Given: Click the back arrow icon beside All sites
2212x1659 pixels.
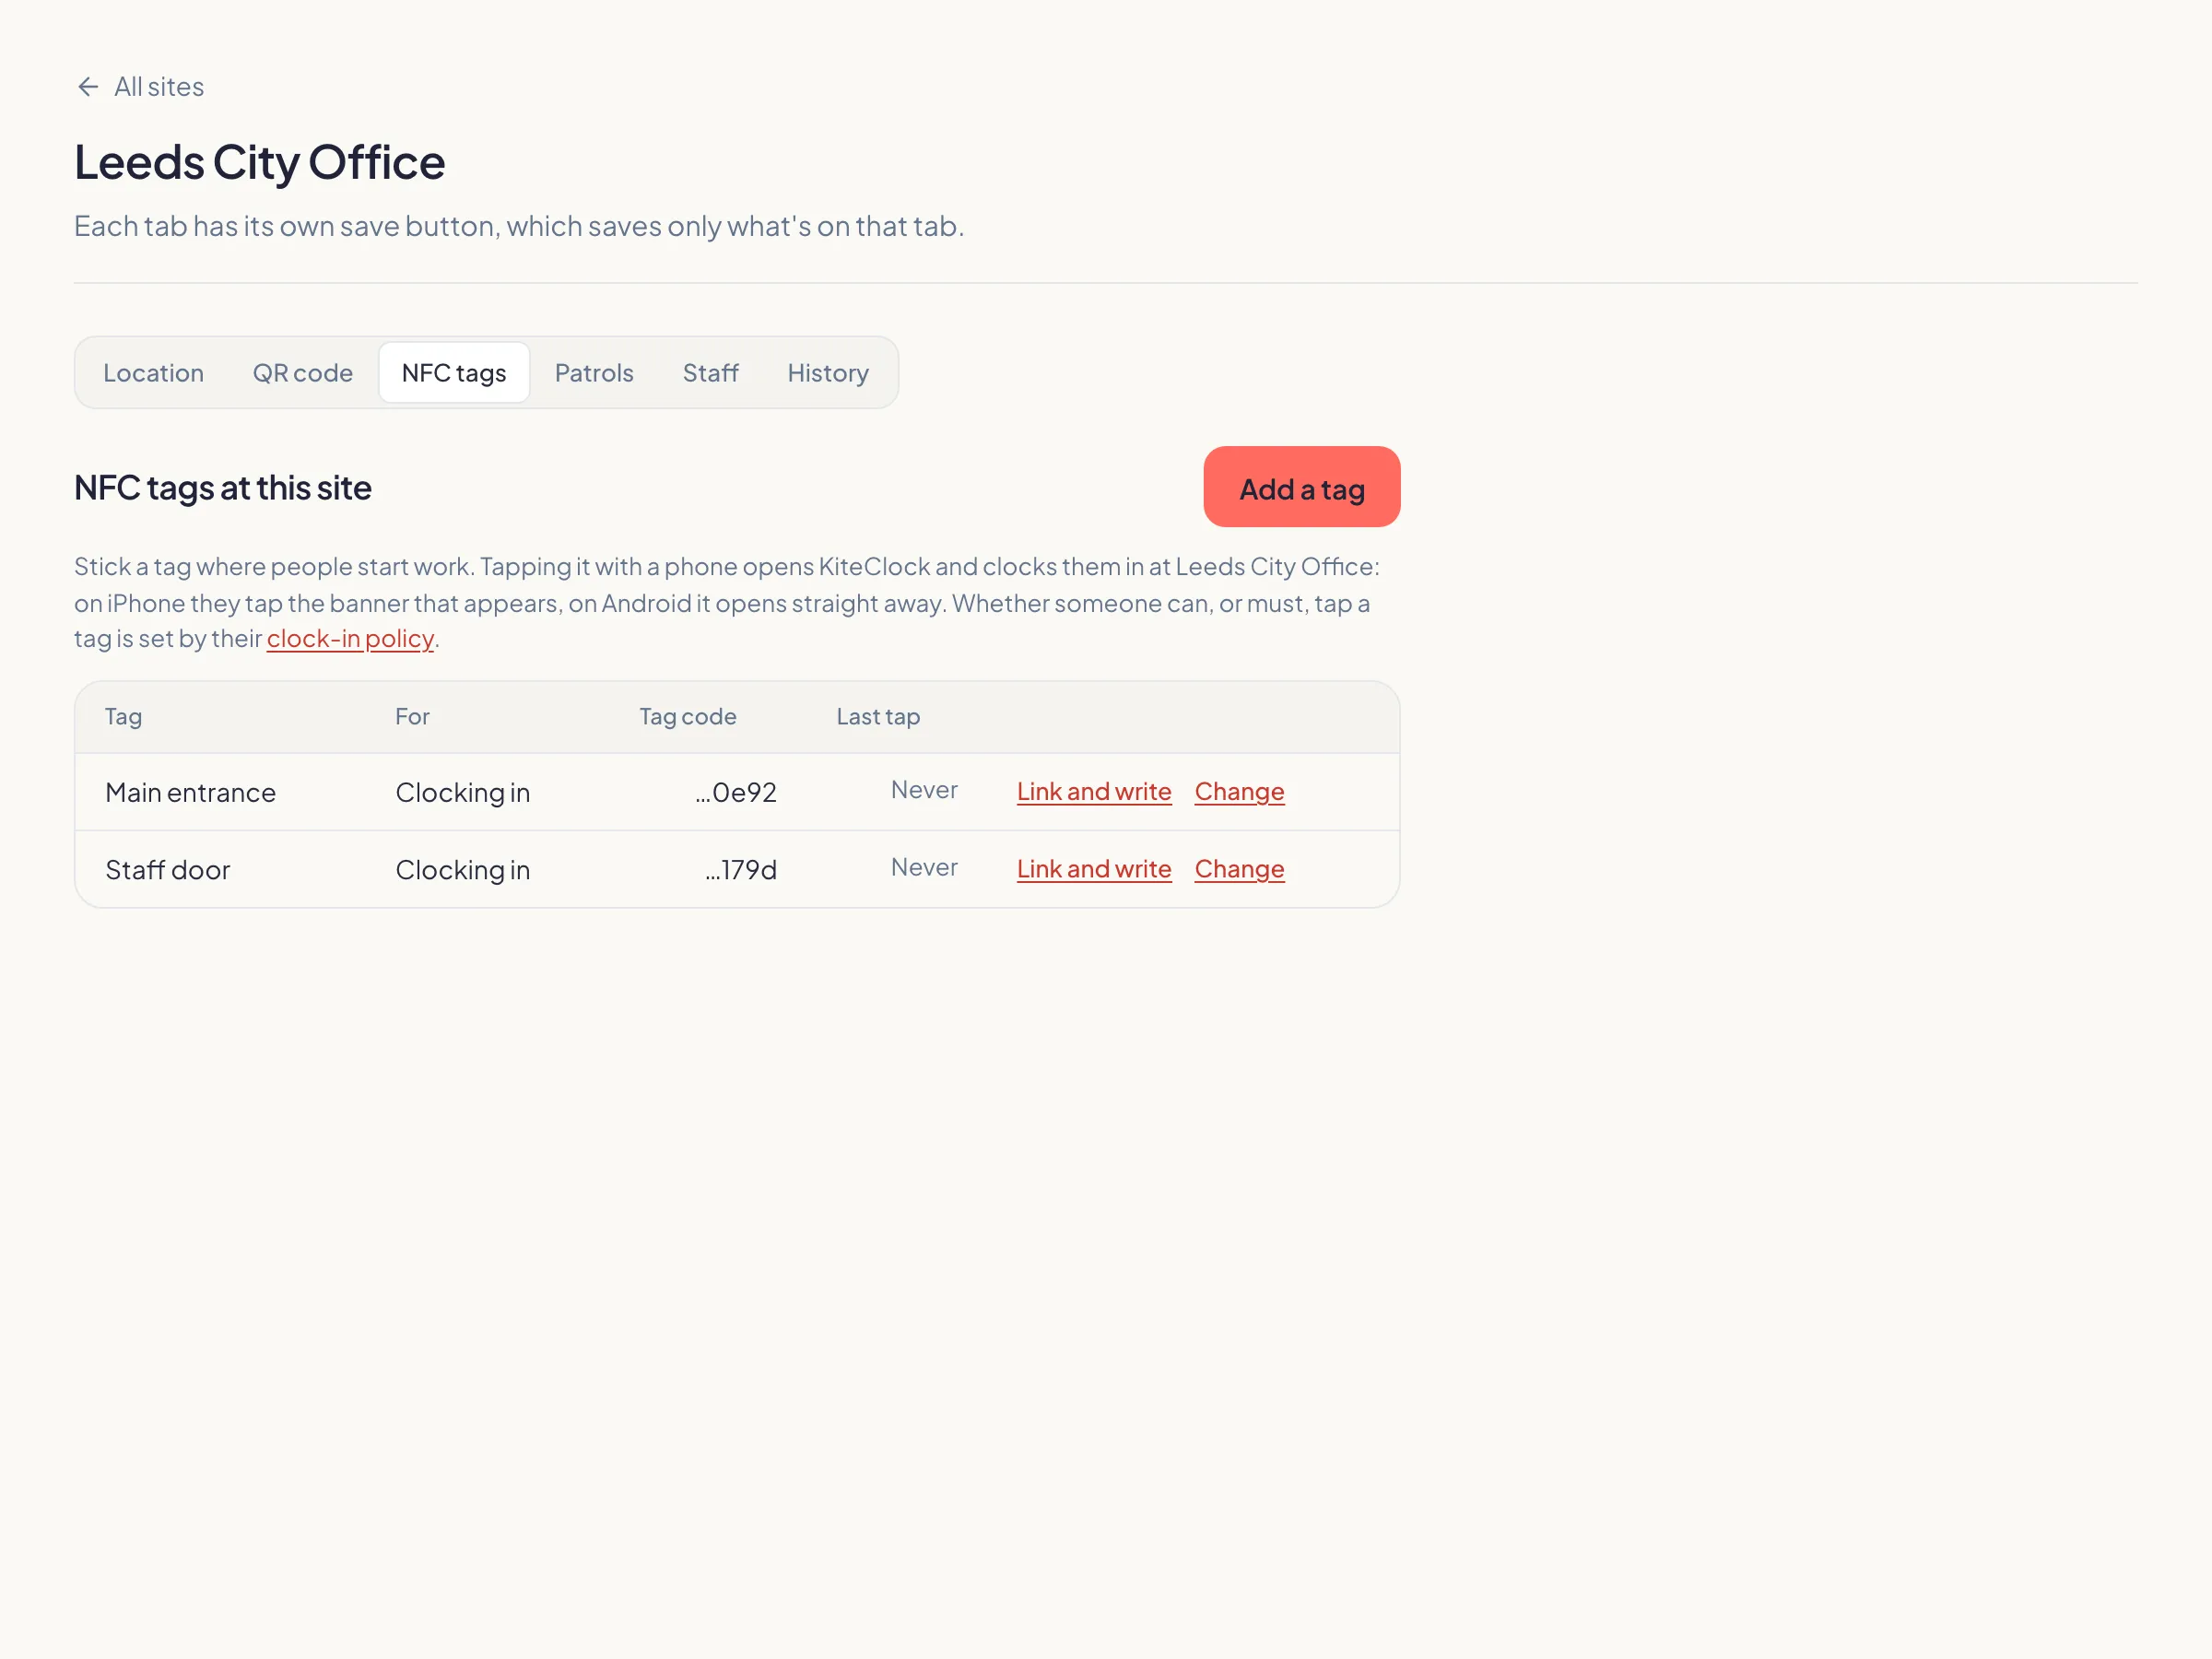Looking at the screenshot, I should click(88, 87).
